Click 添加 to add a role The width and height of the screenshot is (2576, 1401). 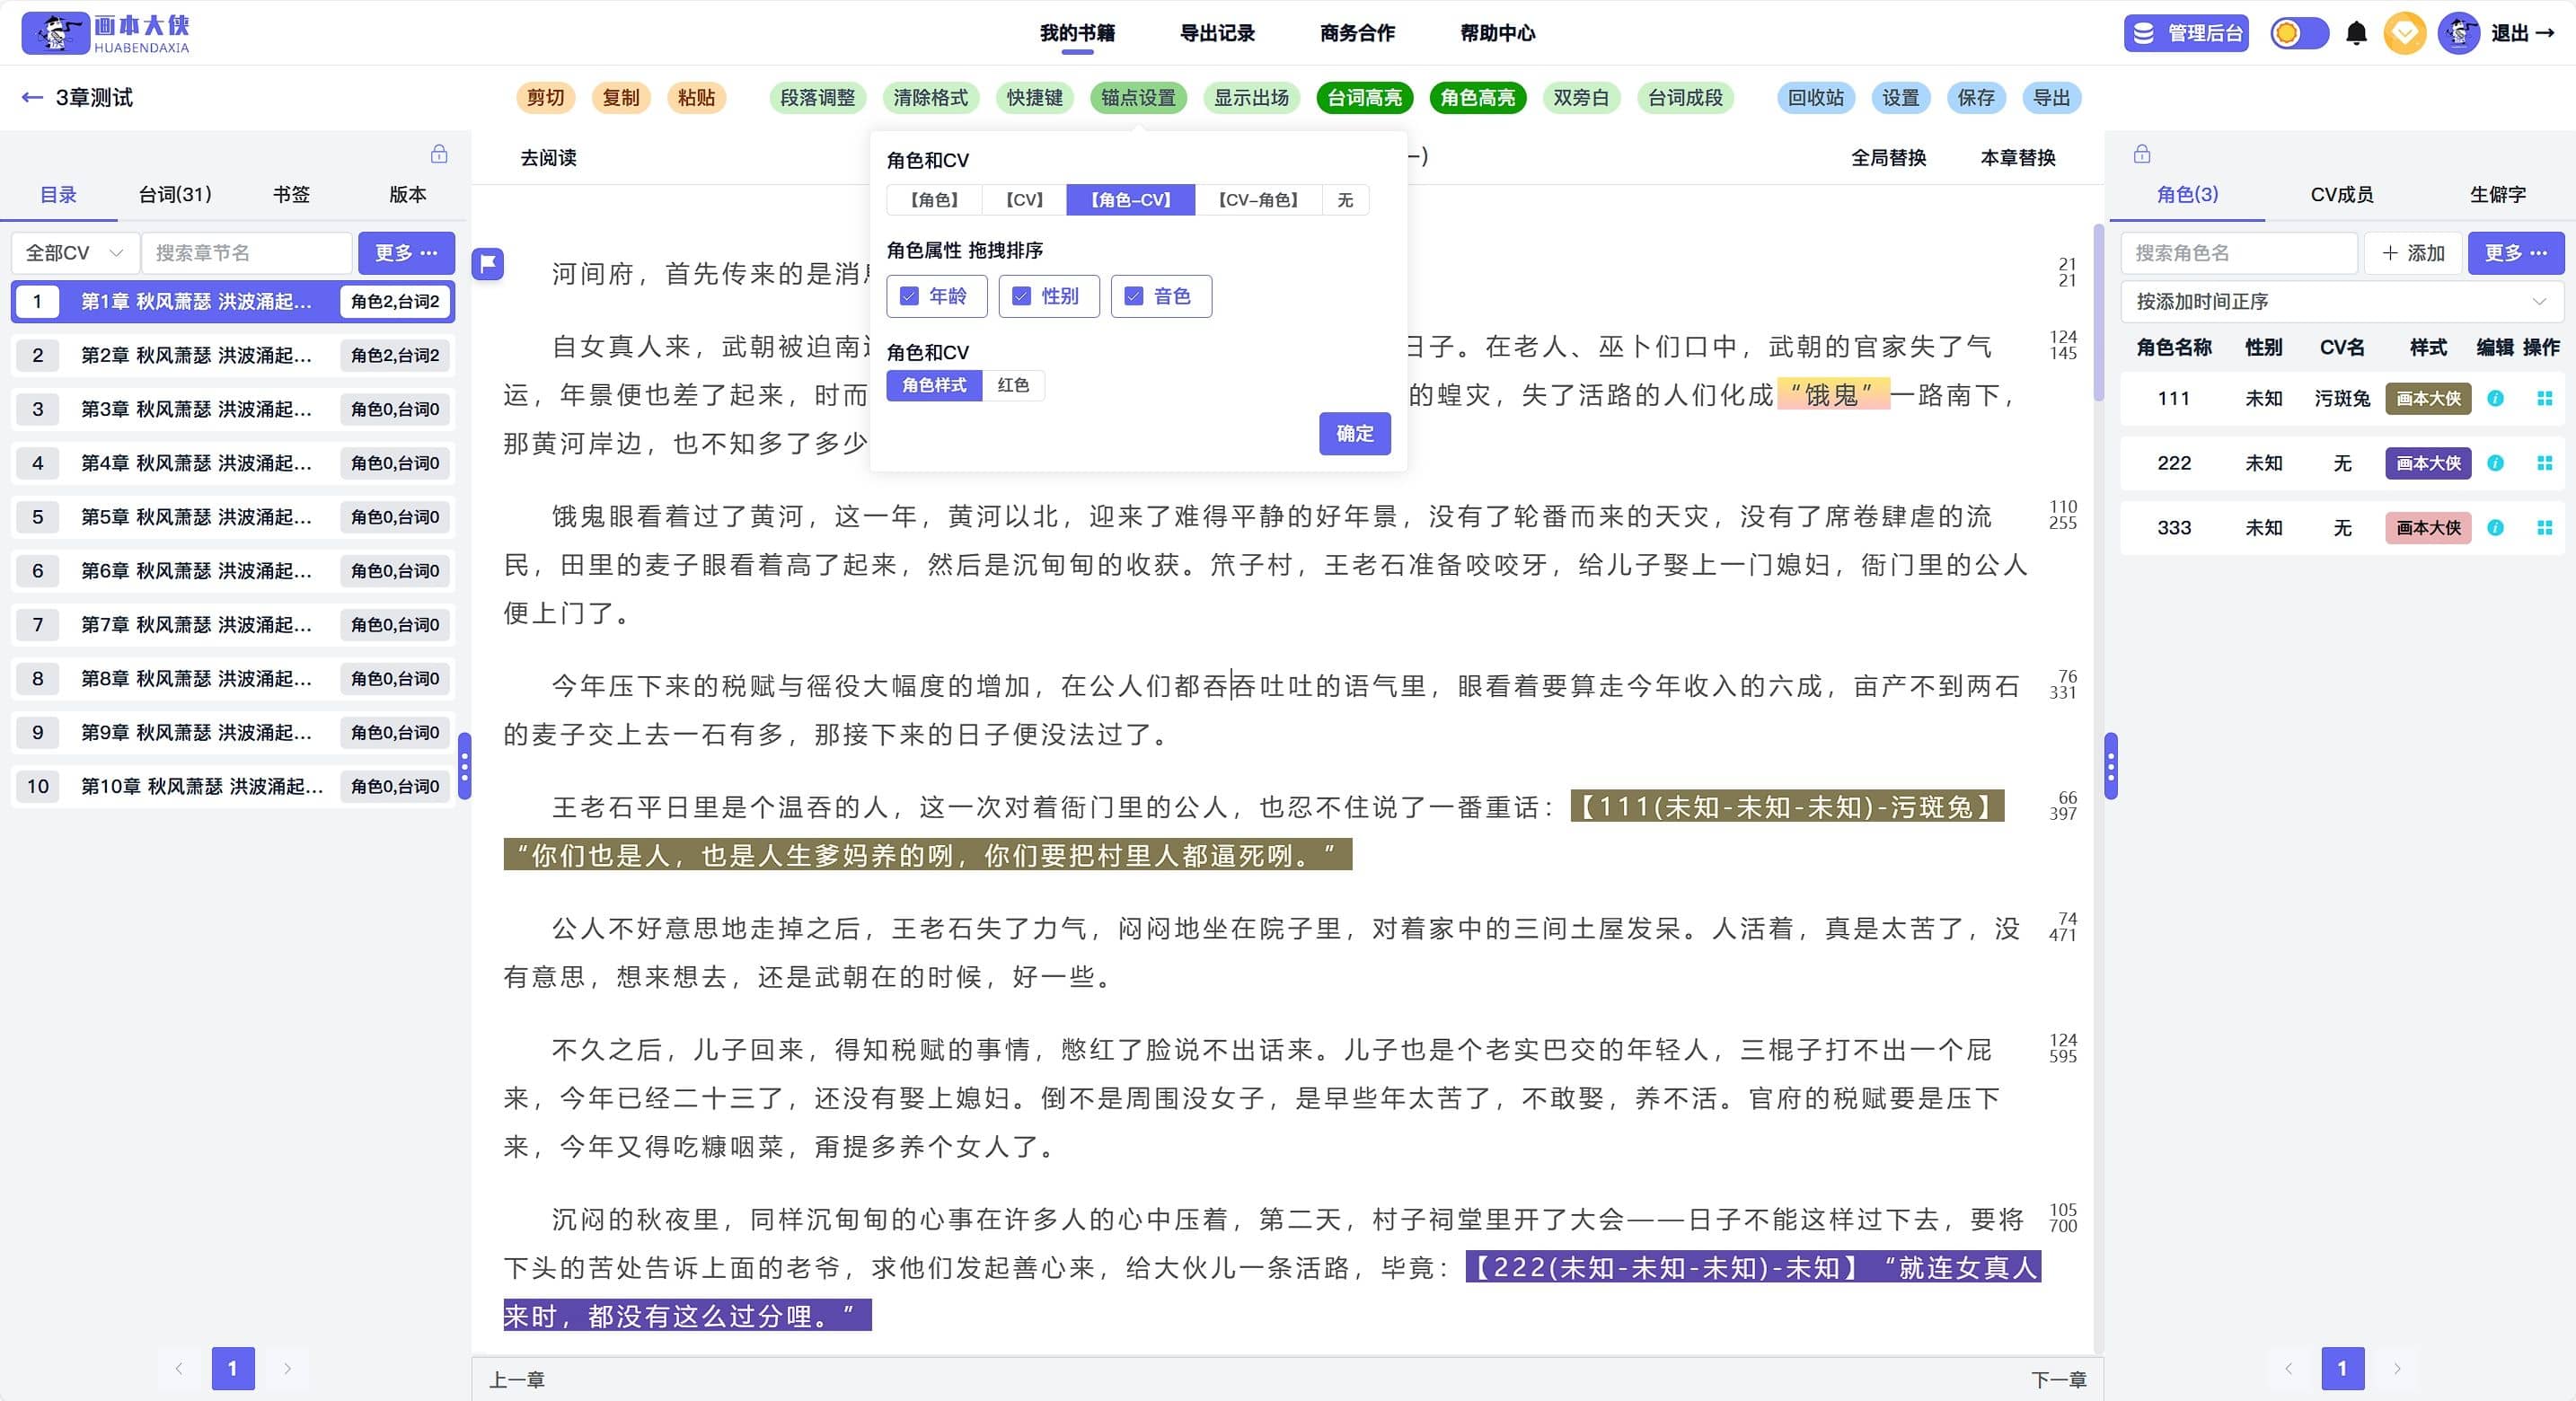pos(2412,253)
